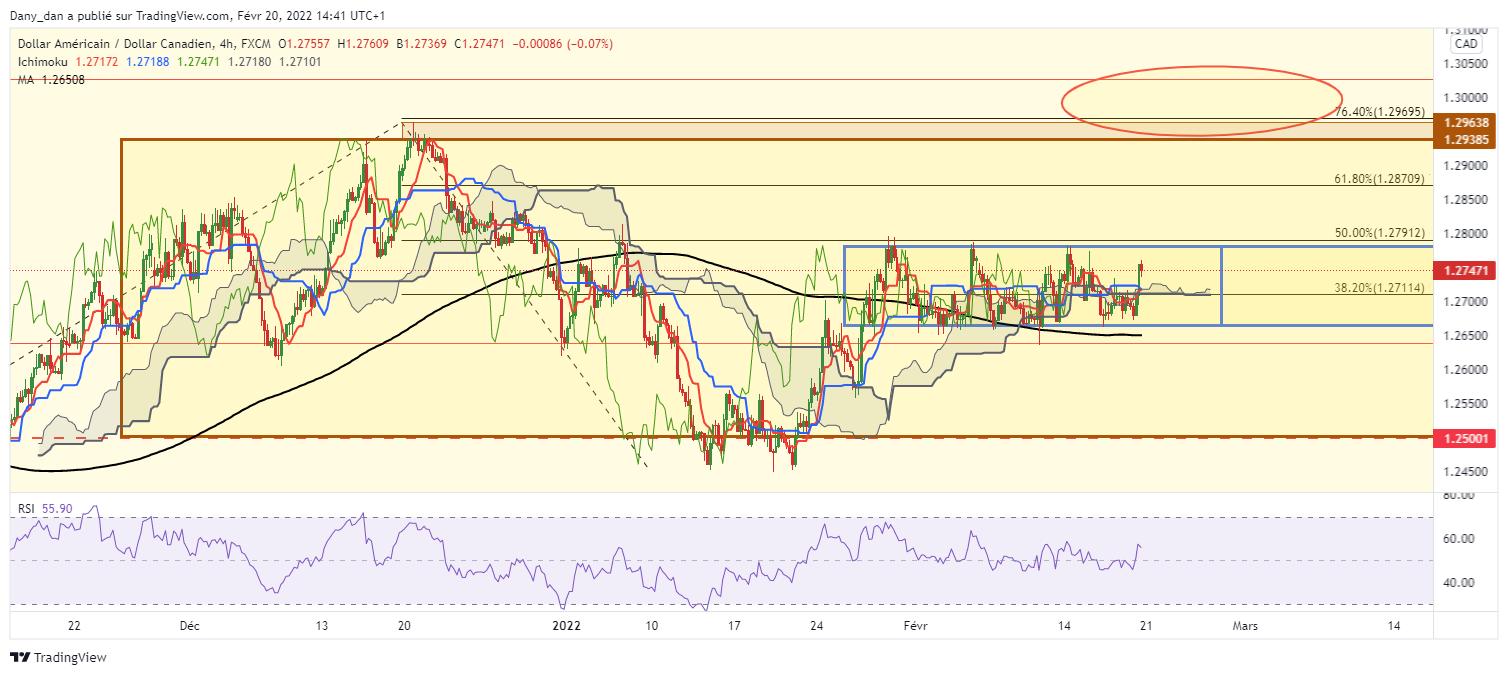Select the RSI indicator label
Screen dimensions: 1508x675
click(x=27, y=509)
